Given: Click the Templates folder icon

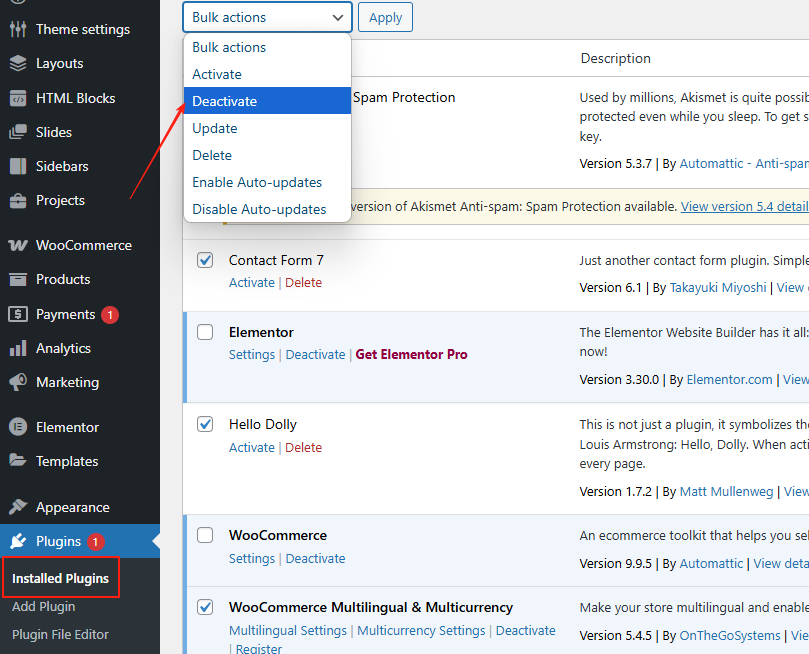Looking at the screenshot, I should pyautogui.click(x=18, y=461).
